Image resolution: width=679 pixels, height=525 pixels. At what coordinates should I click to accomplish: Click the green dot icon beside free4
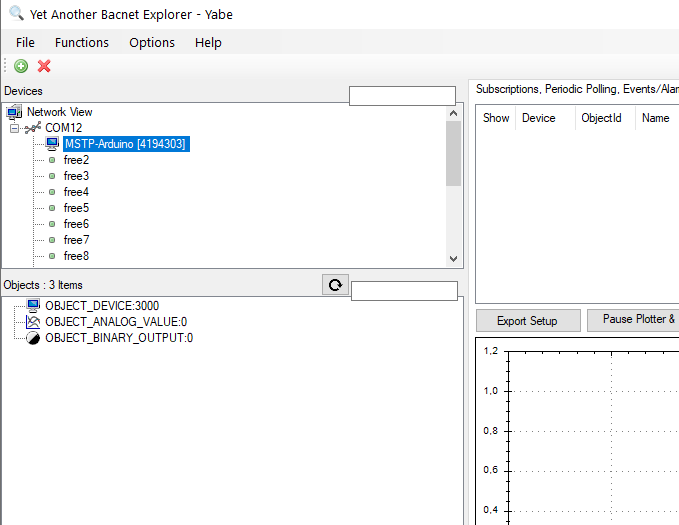pos(52,192)
